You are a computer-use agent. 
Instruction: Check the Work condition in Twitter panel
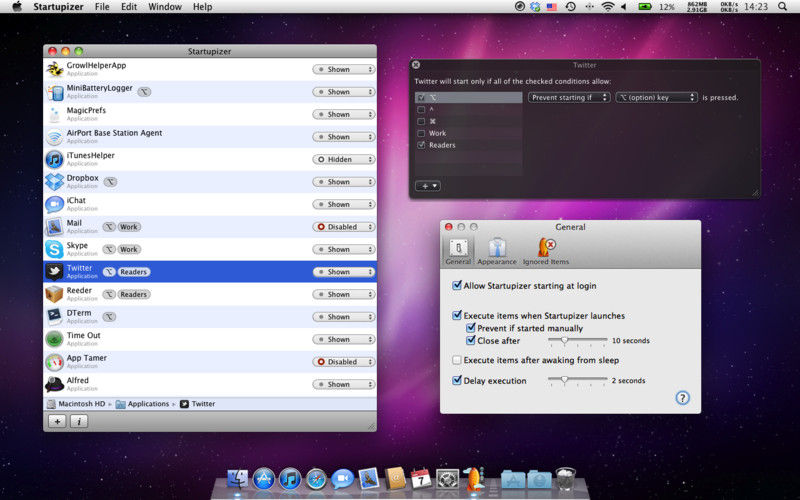click(421, 133)
